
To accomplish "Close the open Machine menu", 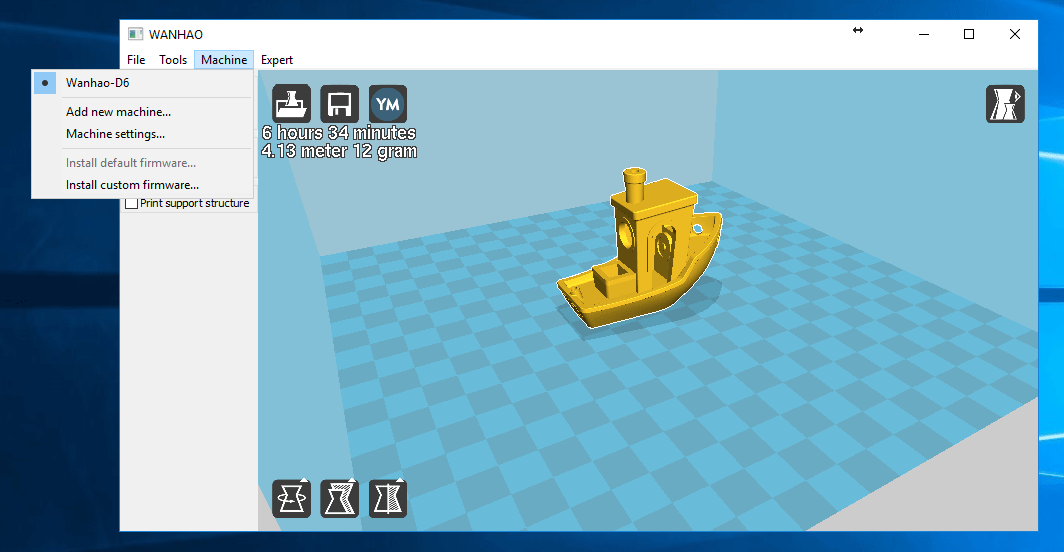I will coord(224,60).
